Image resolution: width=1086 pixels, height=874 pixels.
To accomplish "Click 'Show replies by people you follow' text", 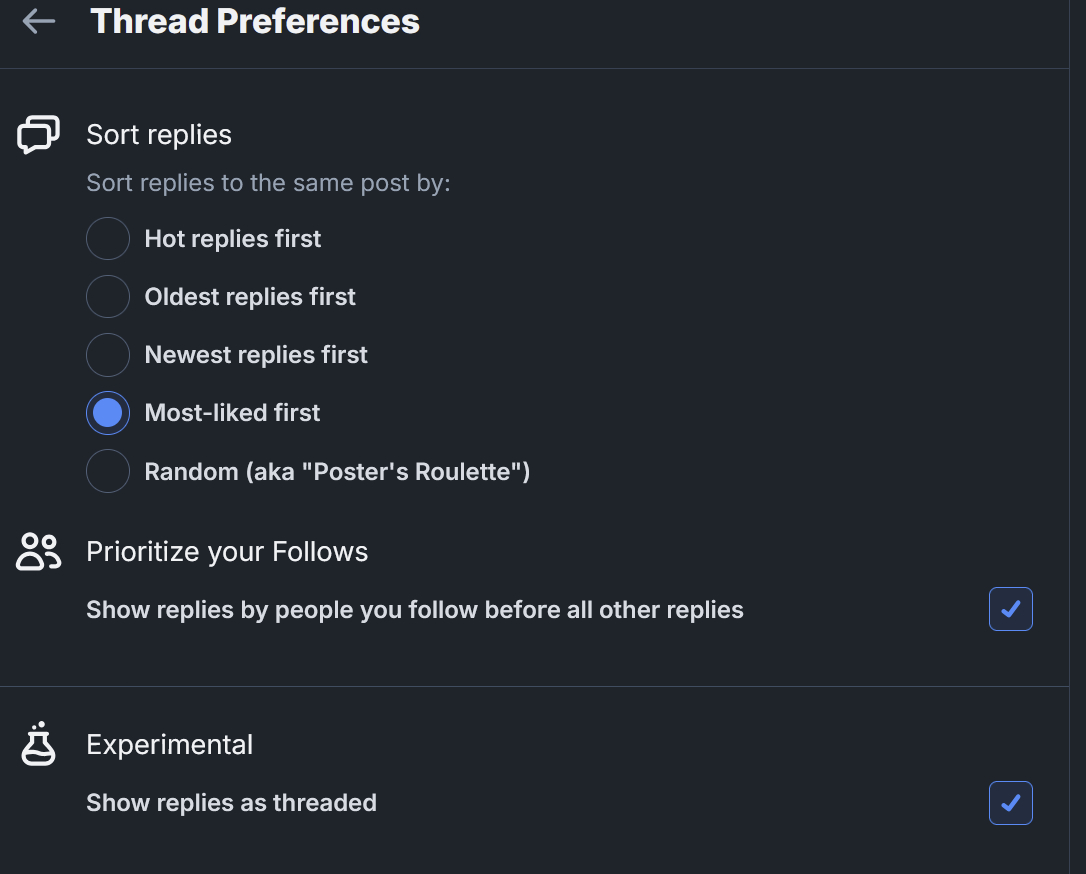I will click(x=414, y=610).
